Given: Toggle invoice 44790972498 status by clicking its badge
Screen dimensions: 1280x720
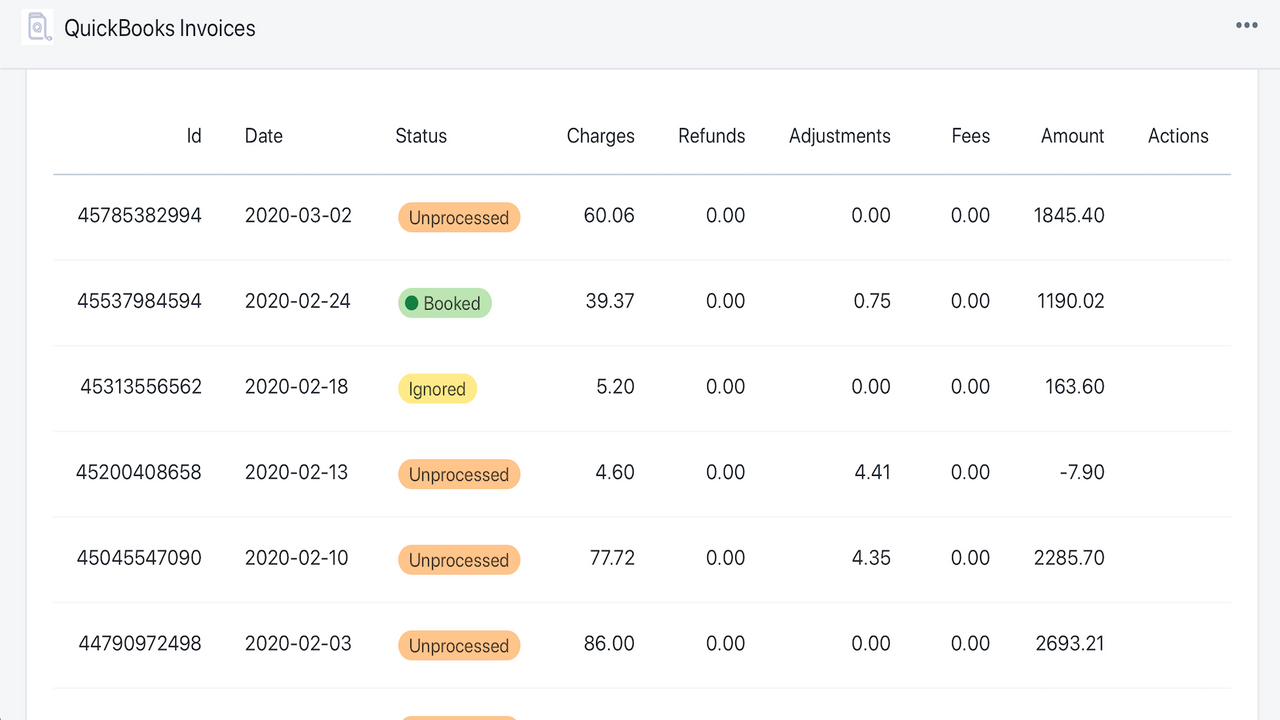Looking at the screenshot, I should pos(458,645).
